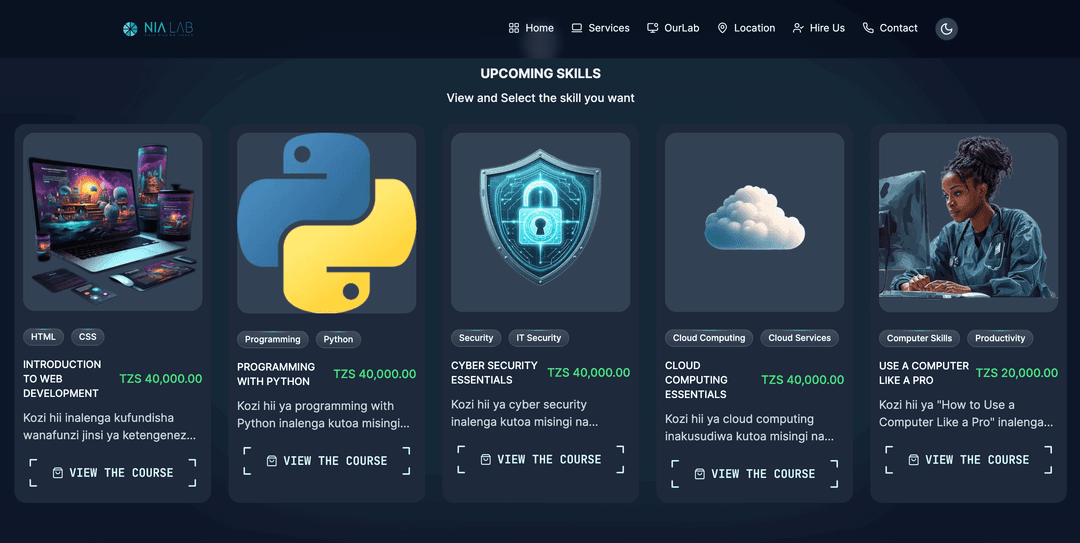Click the web development TZS 40,000.00 price
The image size is (1080, 543).
coord(160,379)
